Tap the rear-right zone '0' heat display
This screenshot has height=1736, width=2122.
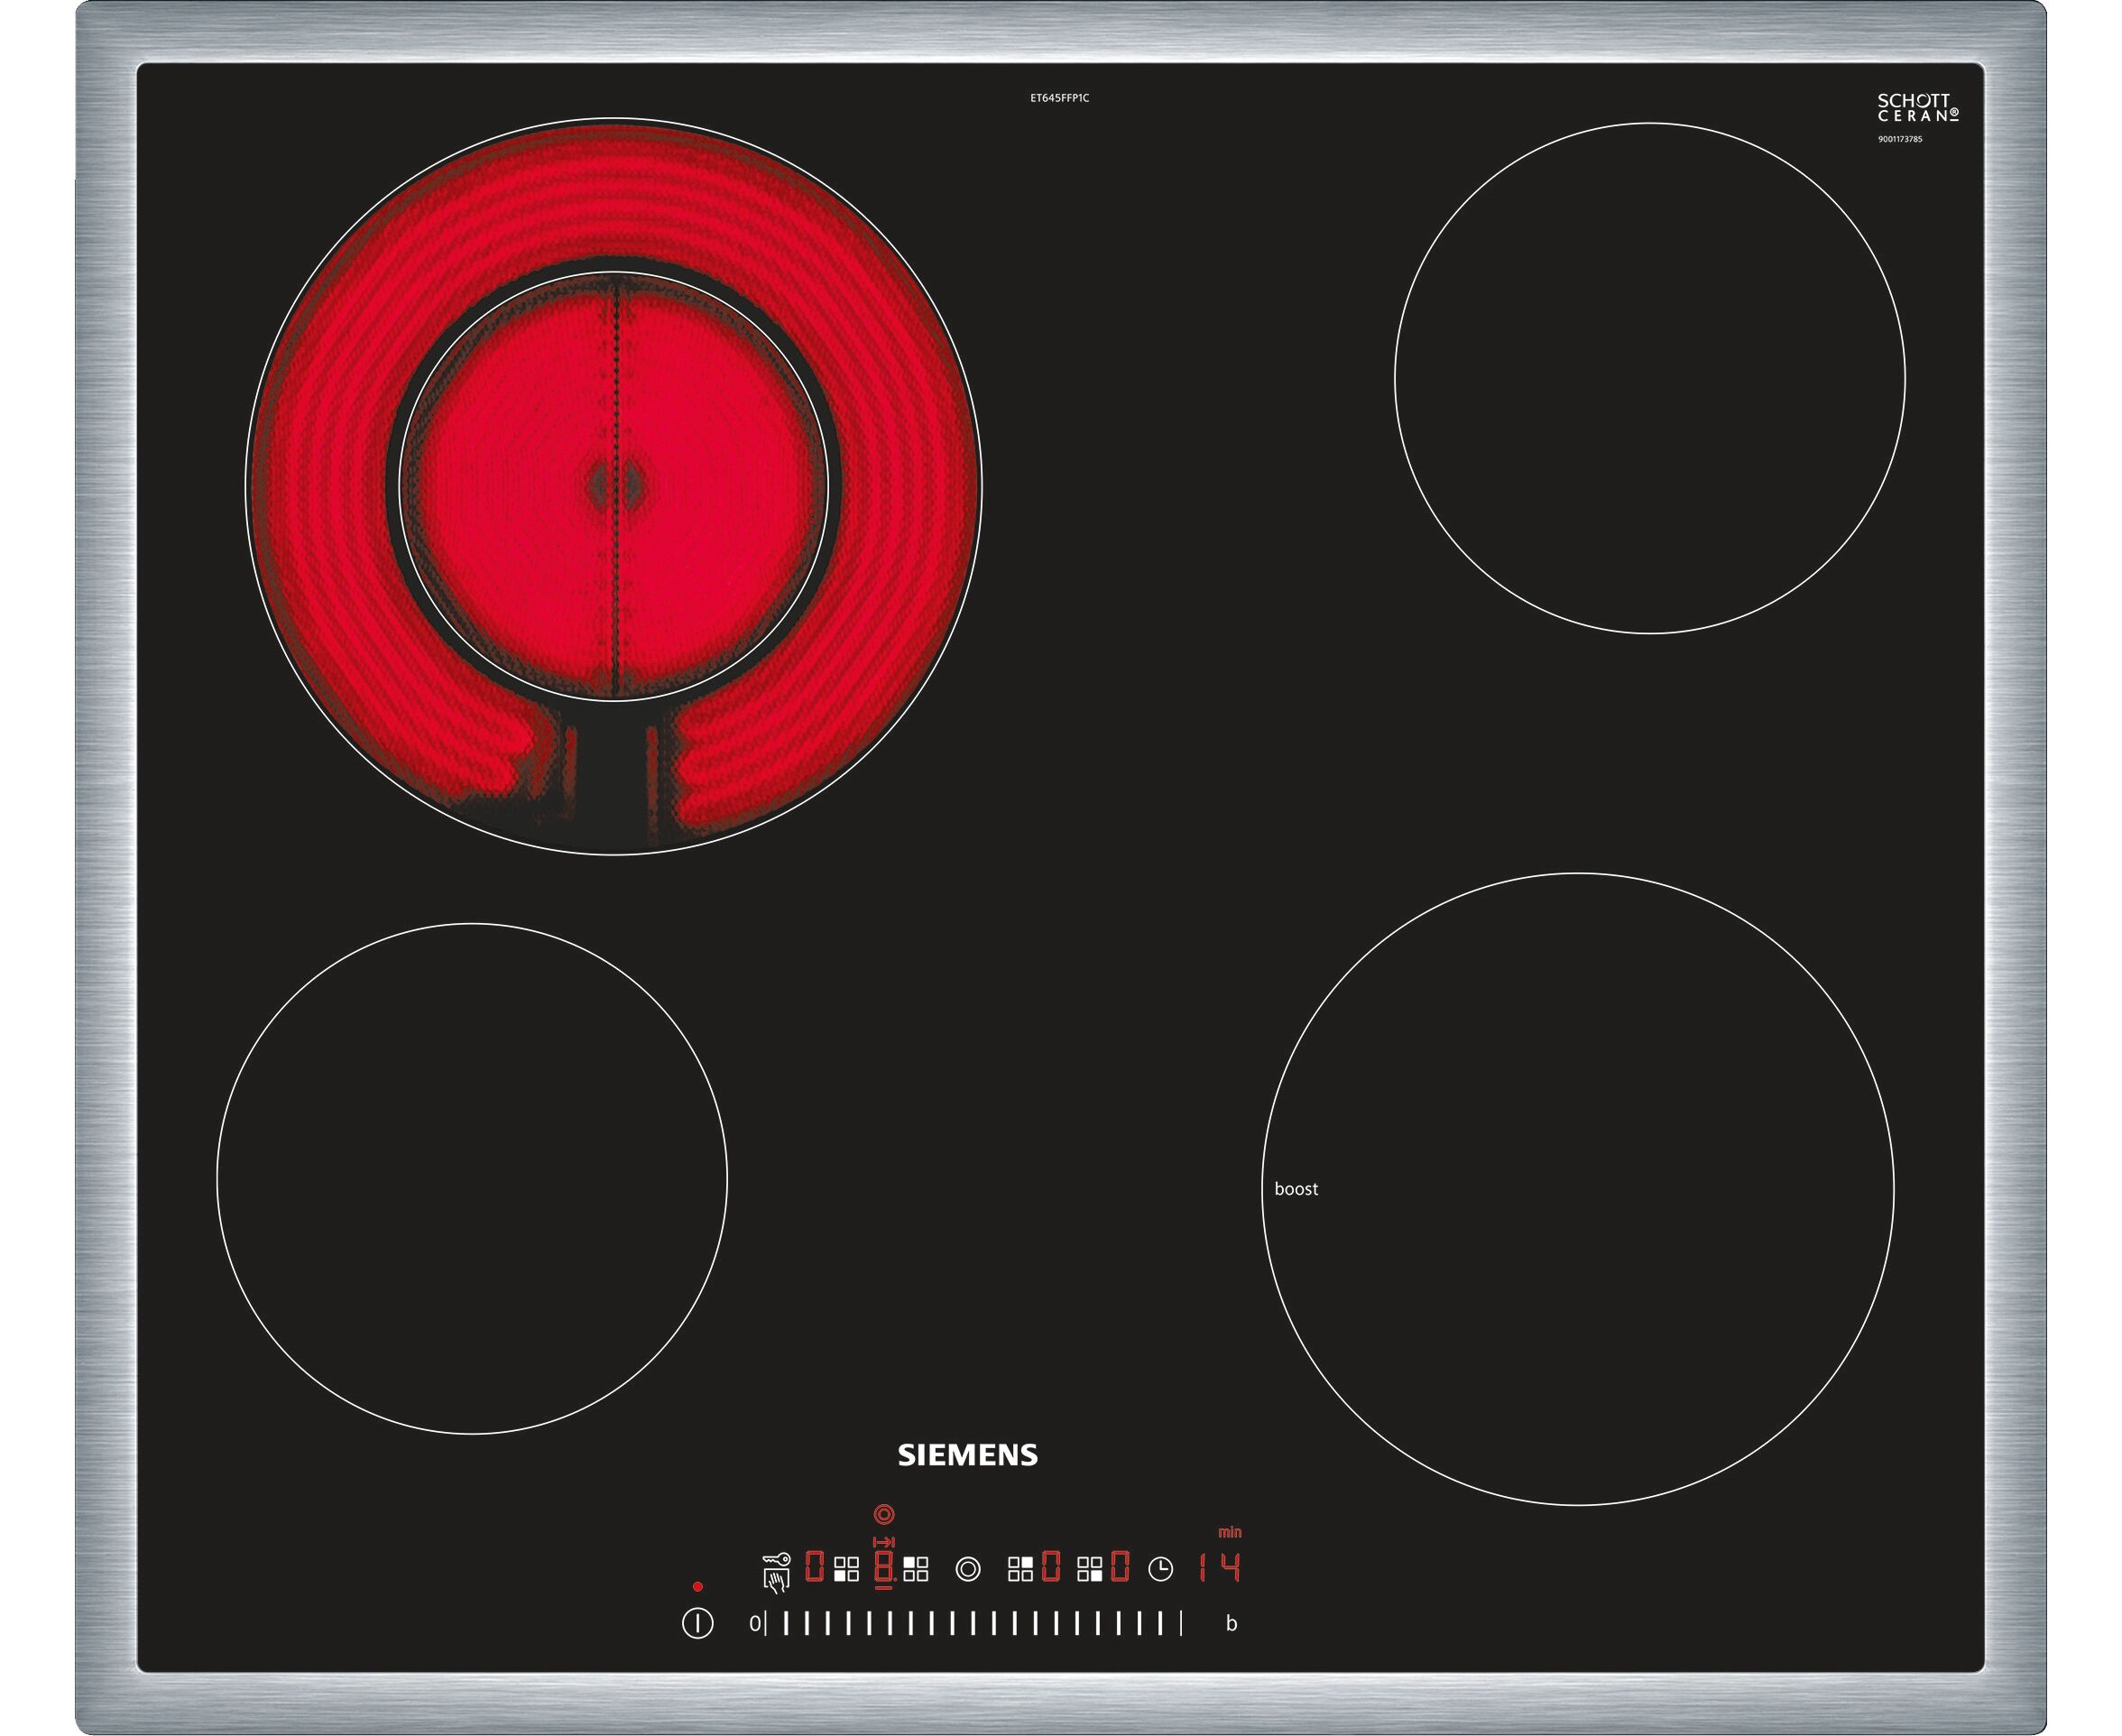1052,1566
